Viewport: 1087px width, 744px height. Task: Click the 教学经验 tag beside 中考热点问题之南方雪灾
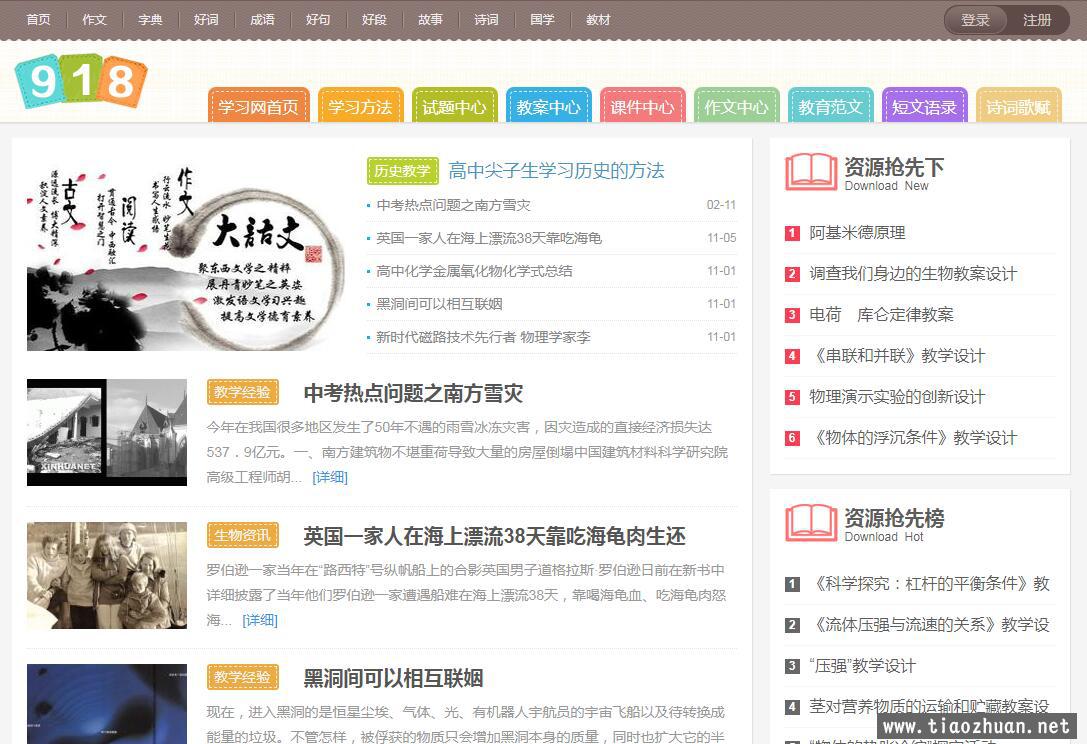243,392
